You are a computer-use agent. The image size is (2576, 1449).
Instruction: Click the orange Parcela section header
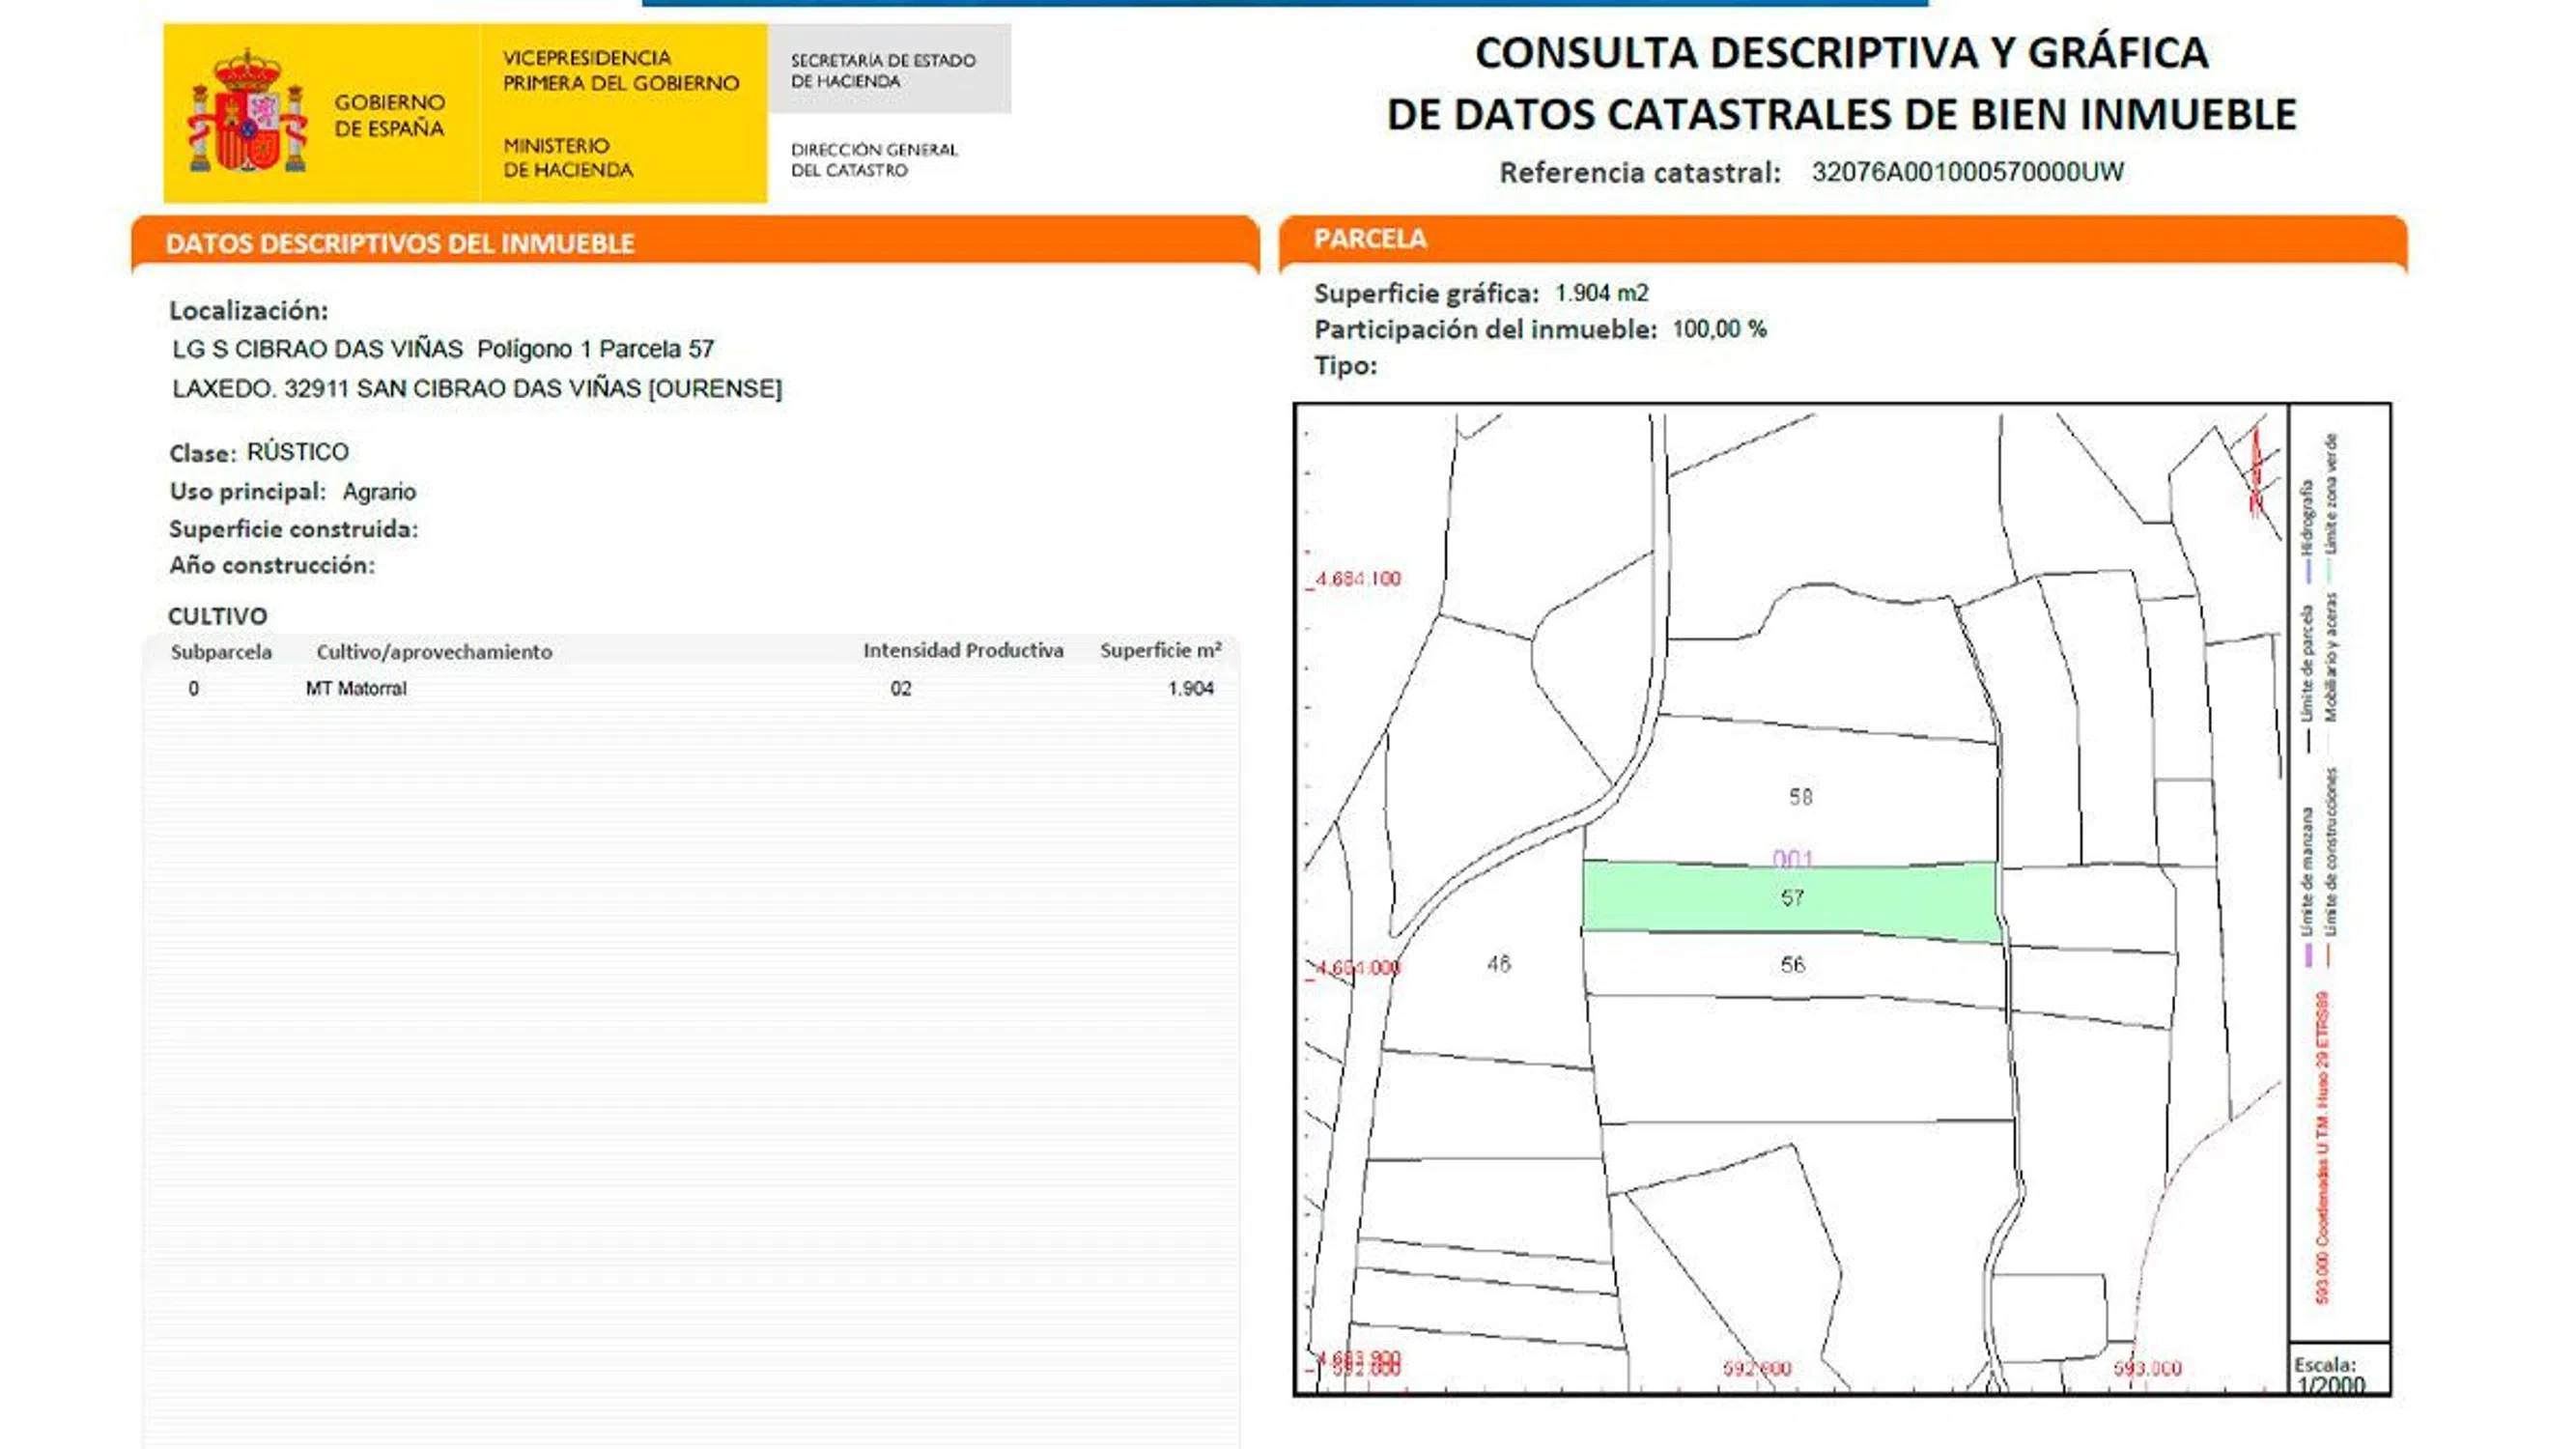click(x=1369, y=239)
